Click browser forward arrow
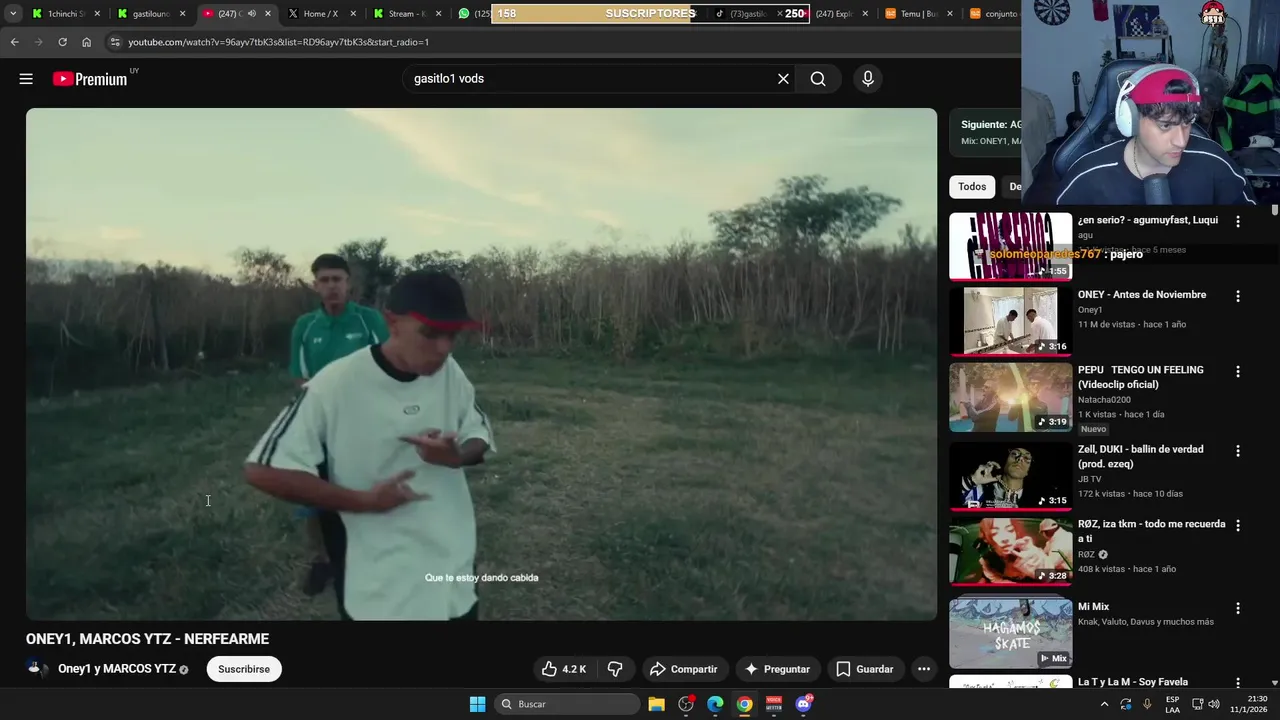The image size is (1280, 720). pos(38,42)
